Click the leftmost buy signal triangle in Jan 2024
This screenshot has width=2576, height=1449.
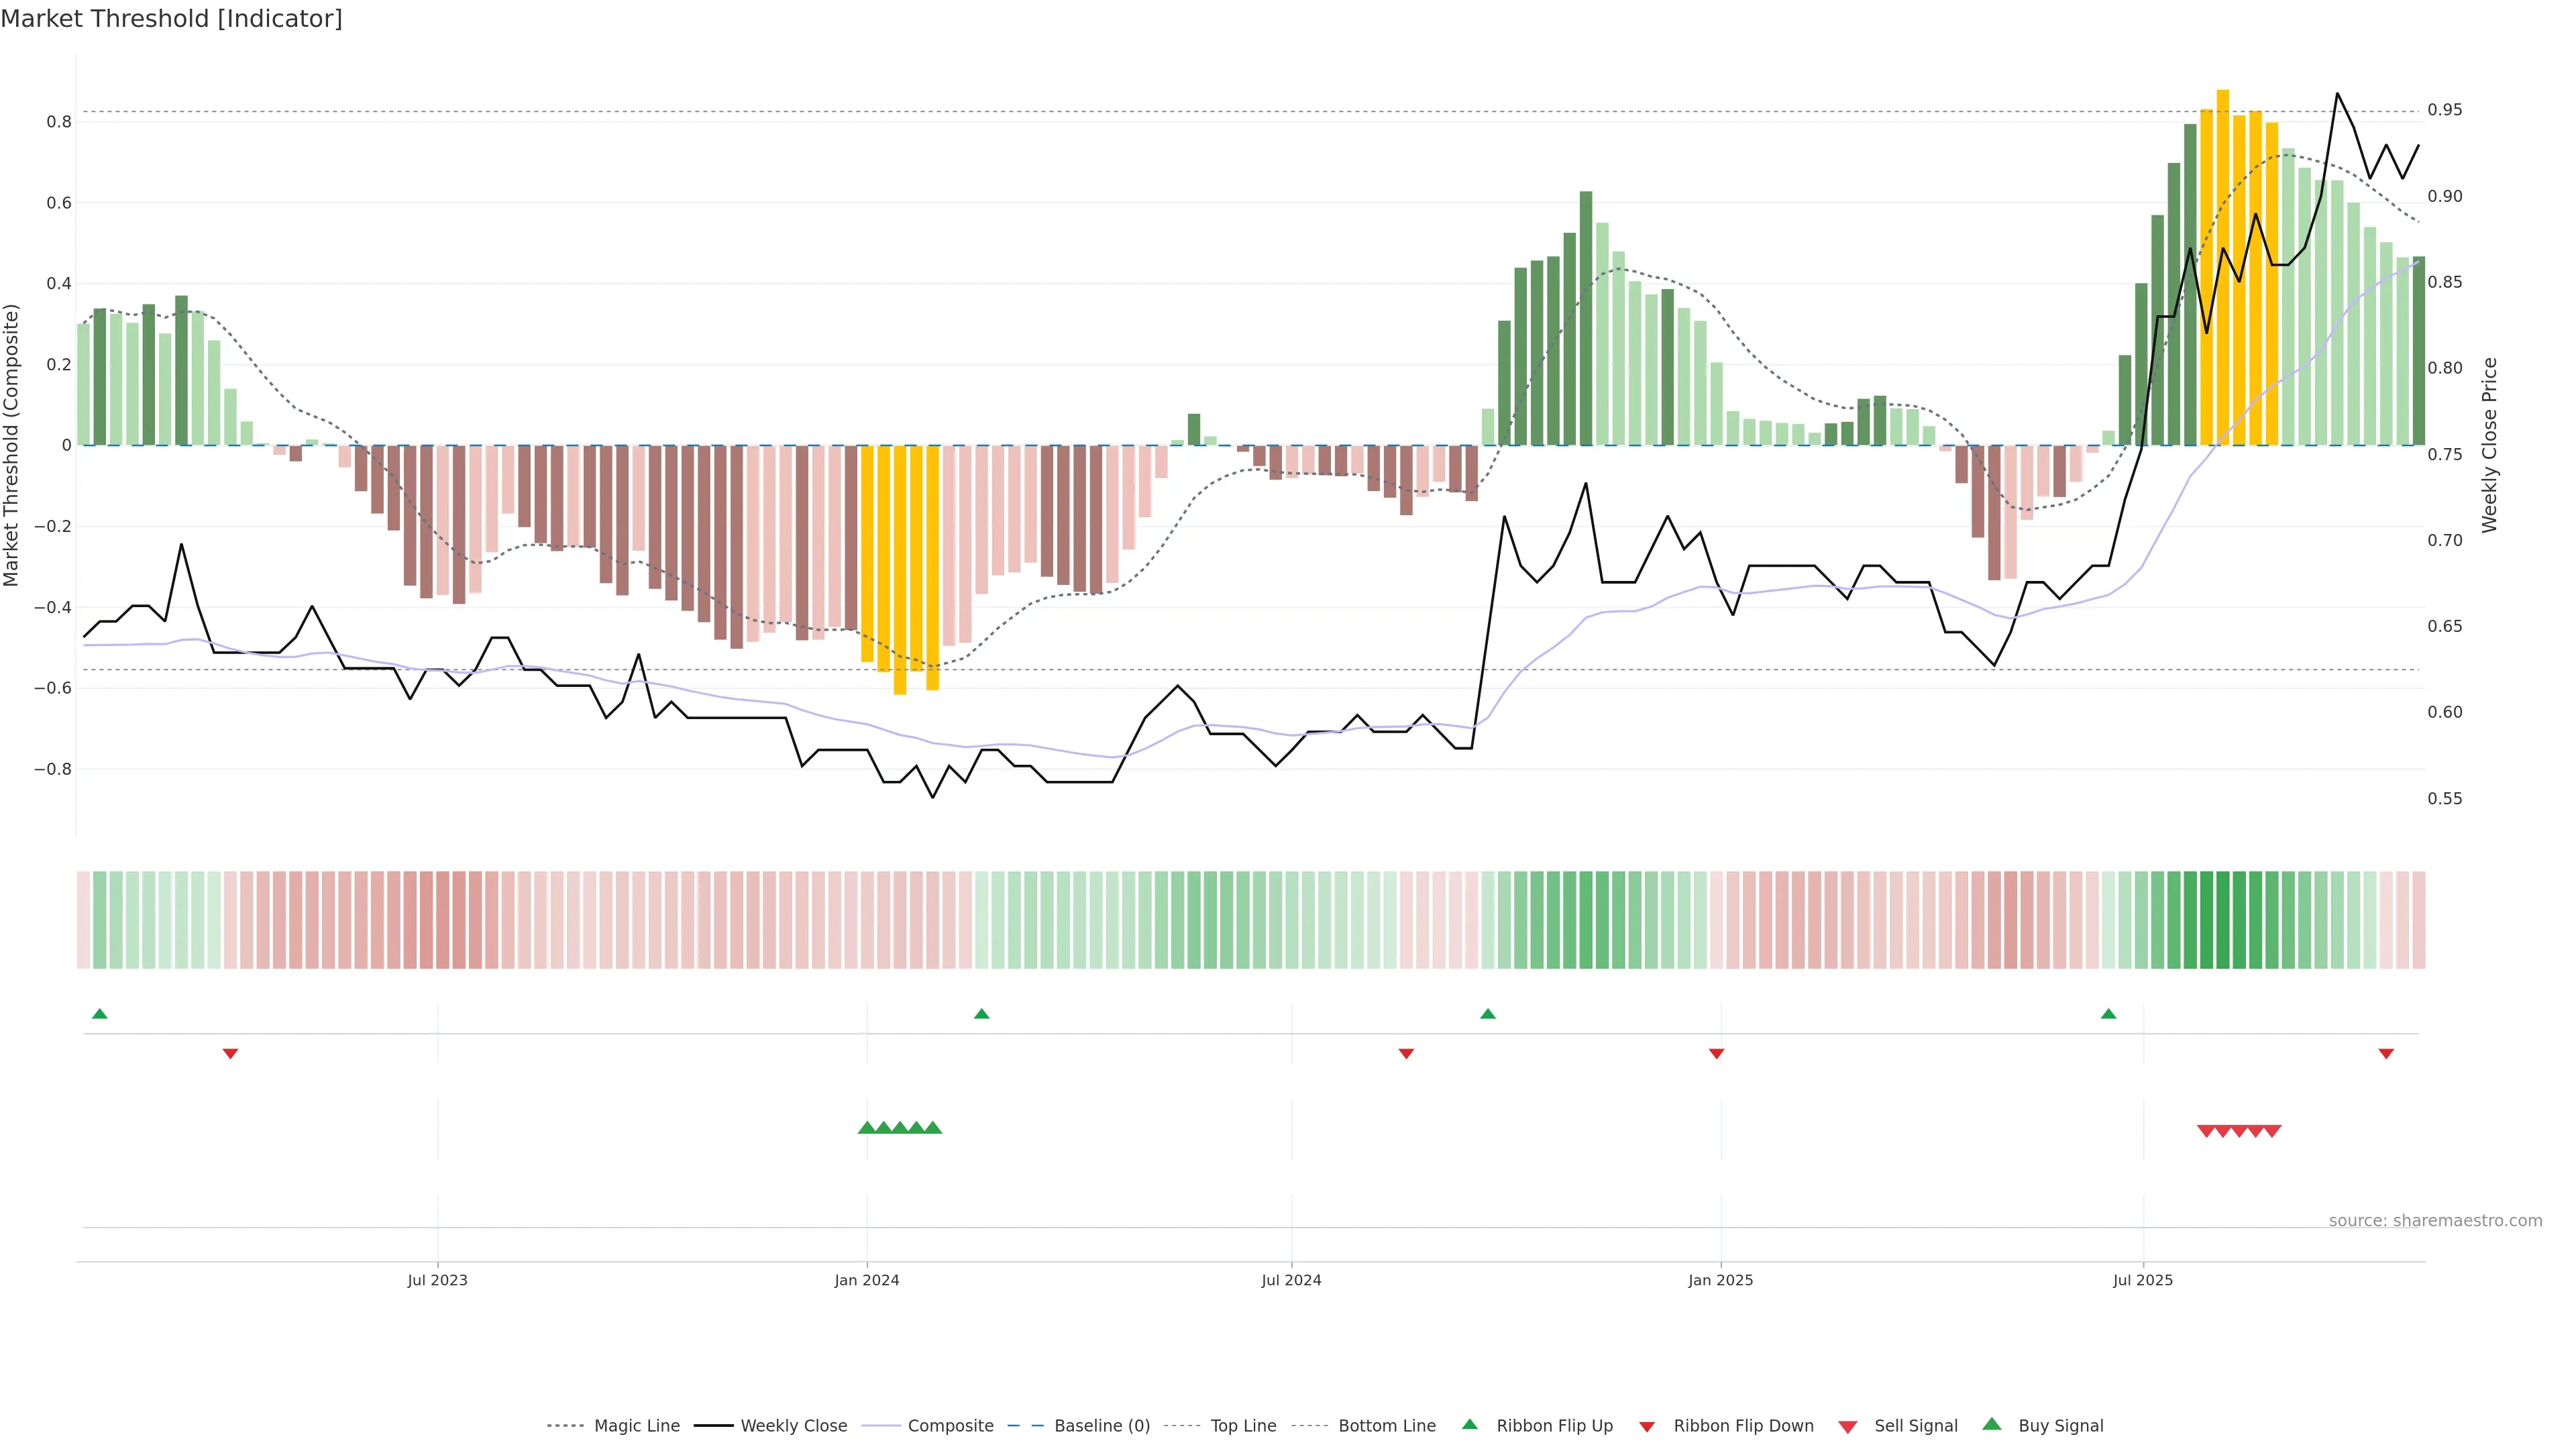coord(867,1128)
